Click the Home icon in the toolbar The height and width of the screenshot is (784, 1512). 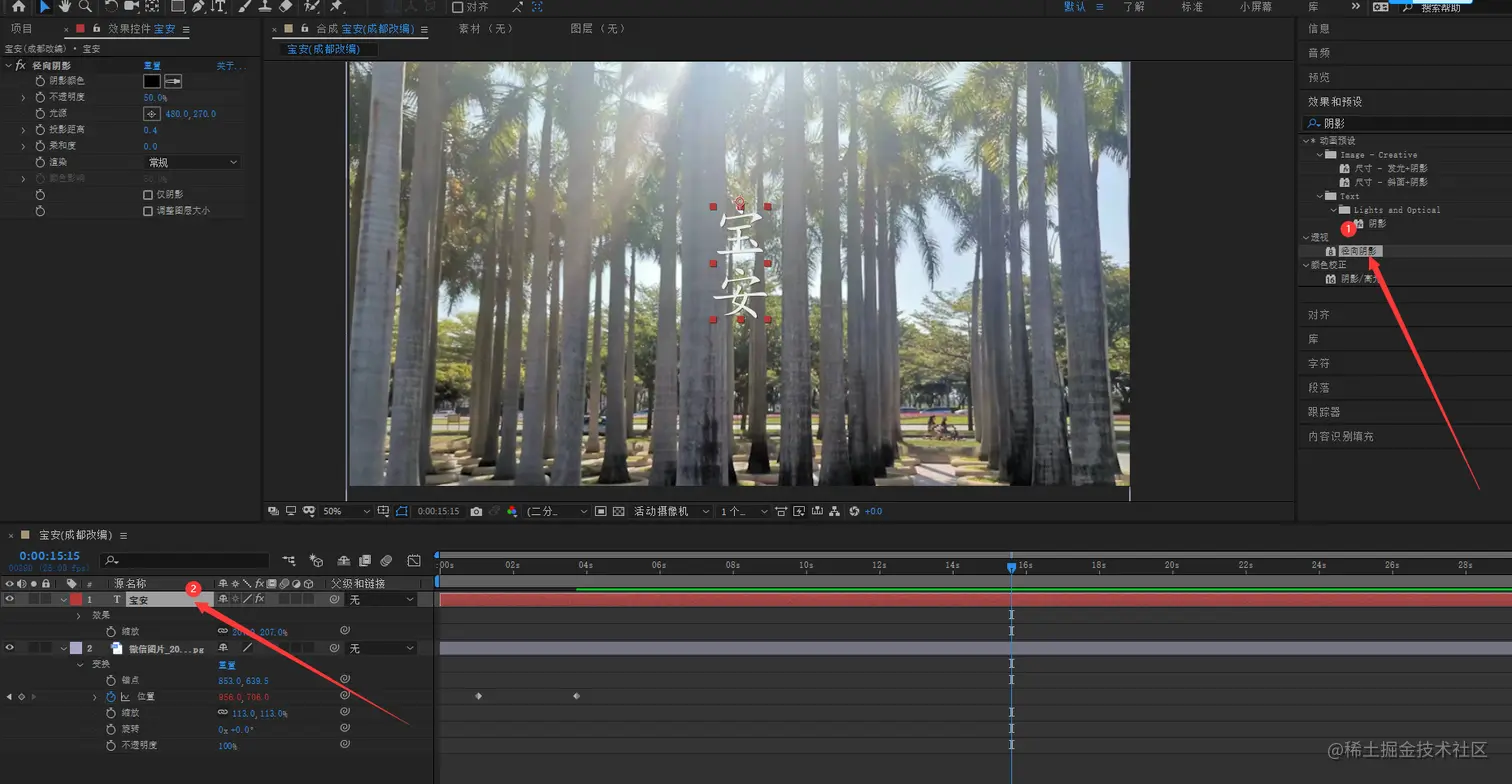18,6
